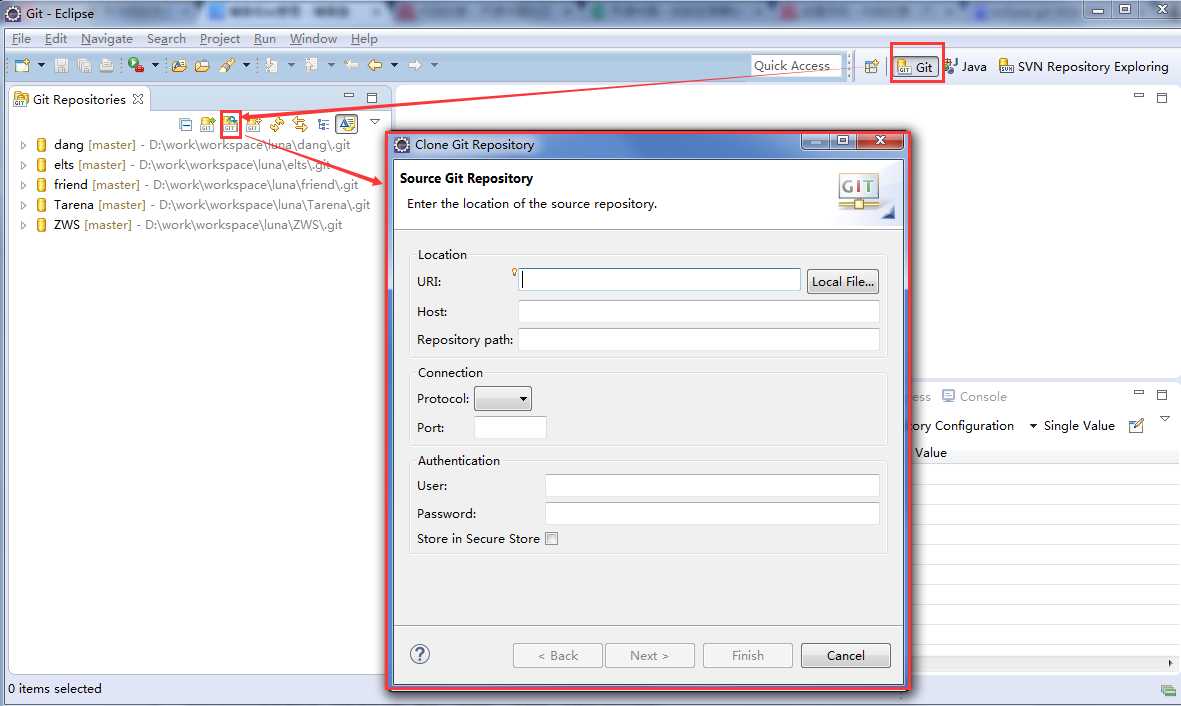Click in the Password input field
This screenshot has height=706, width=1181.
coord(712,513)
